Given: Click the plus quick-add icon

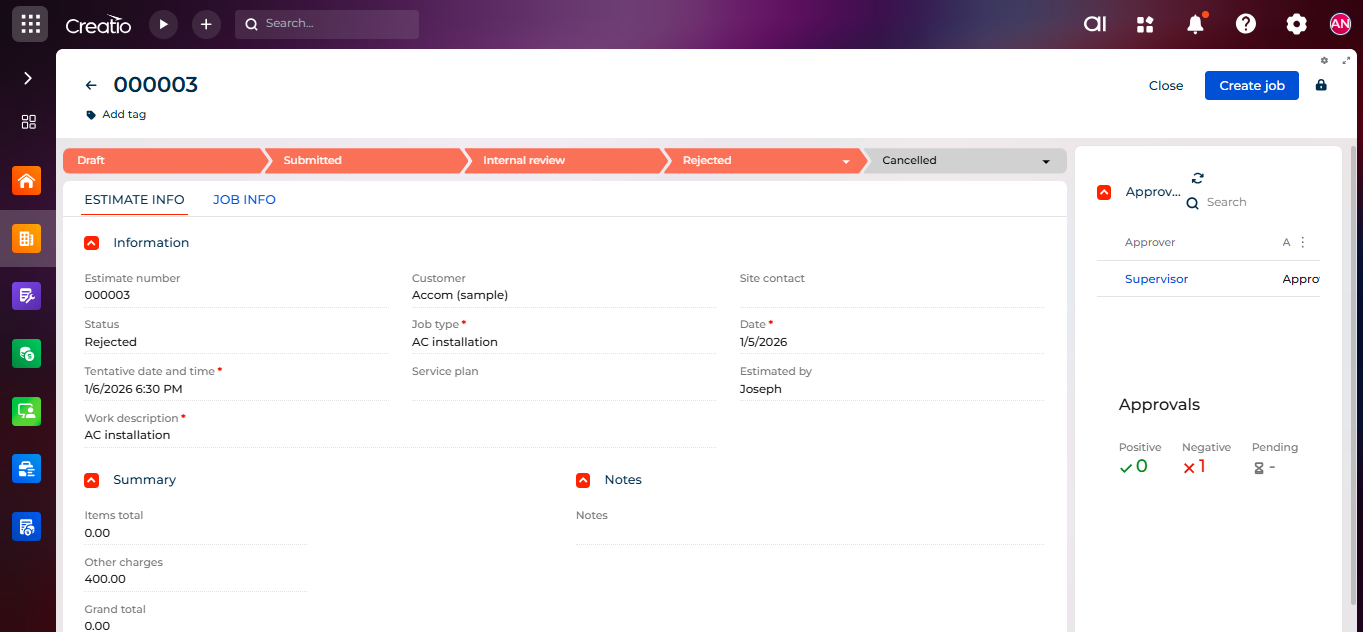Looking at the screenshot, I should point(206,24).
